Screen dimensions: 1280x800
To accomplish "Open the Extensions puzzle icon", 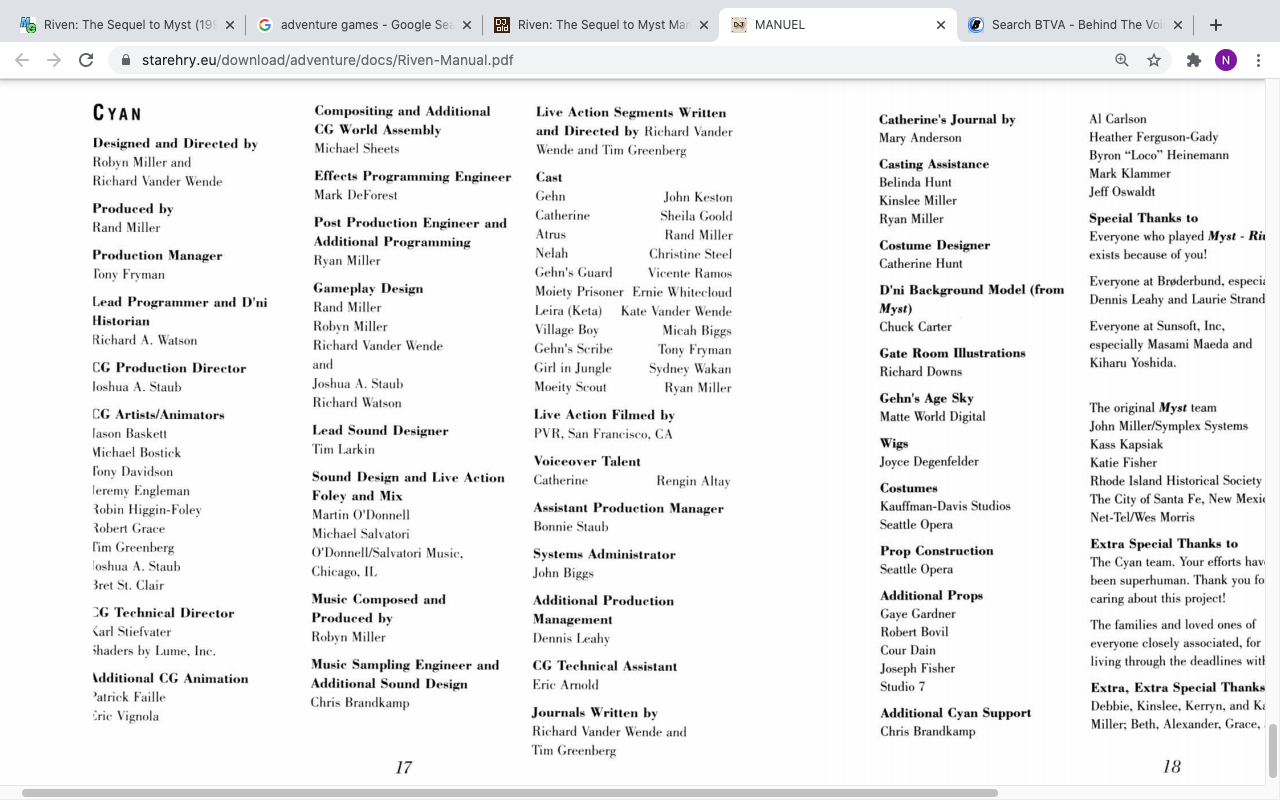I will point(1193,60).
